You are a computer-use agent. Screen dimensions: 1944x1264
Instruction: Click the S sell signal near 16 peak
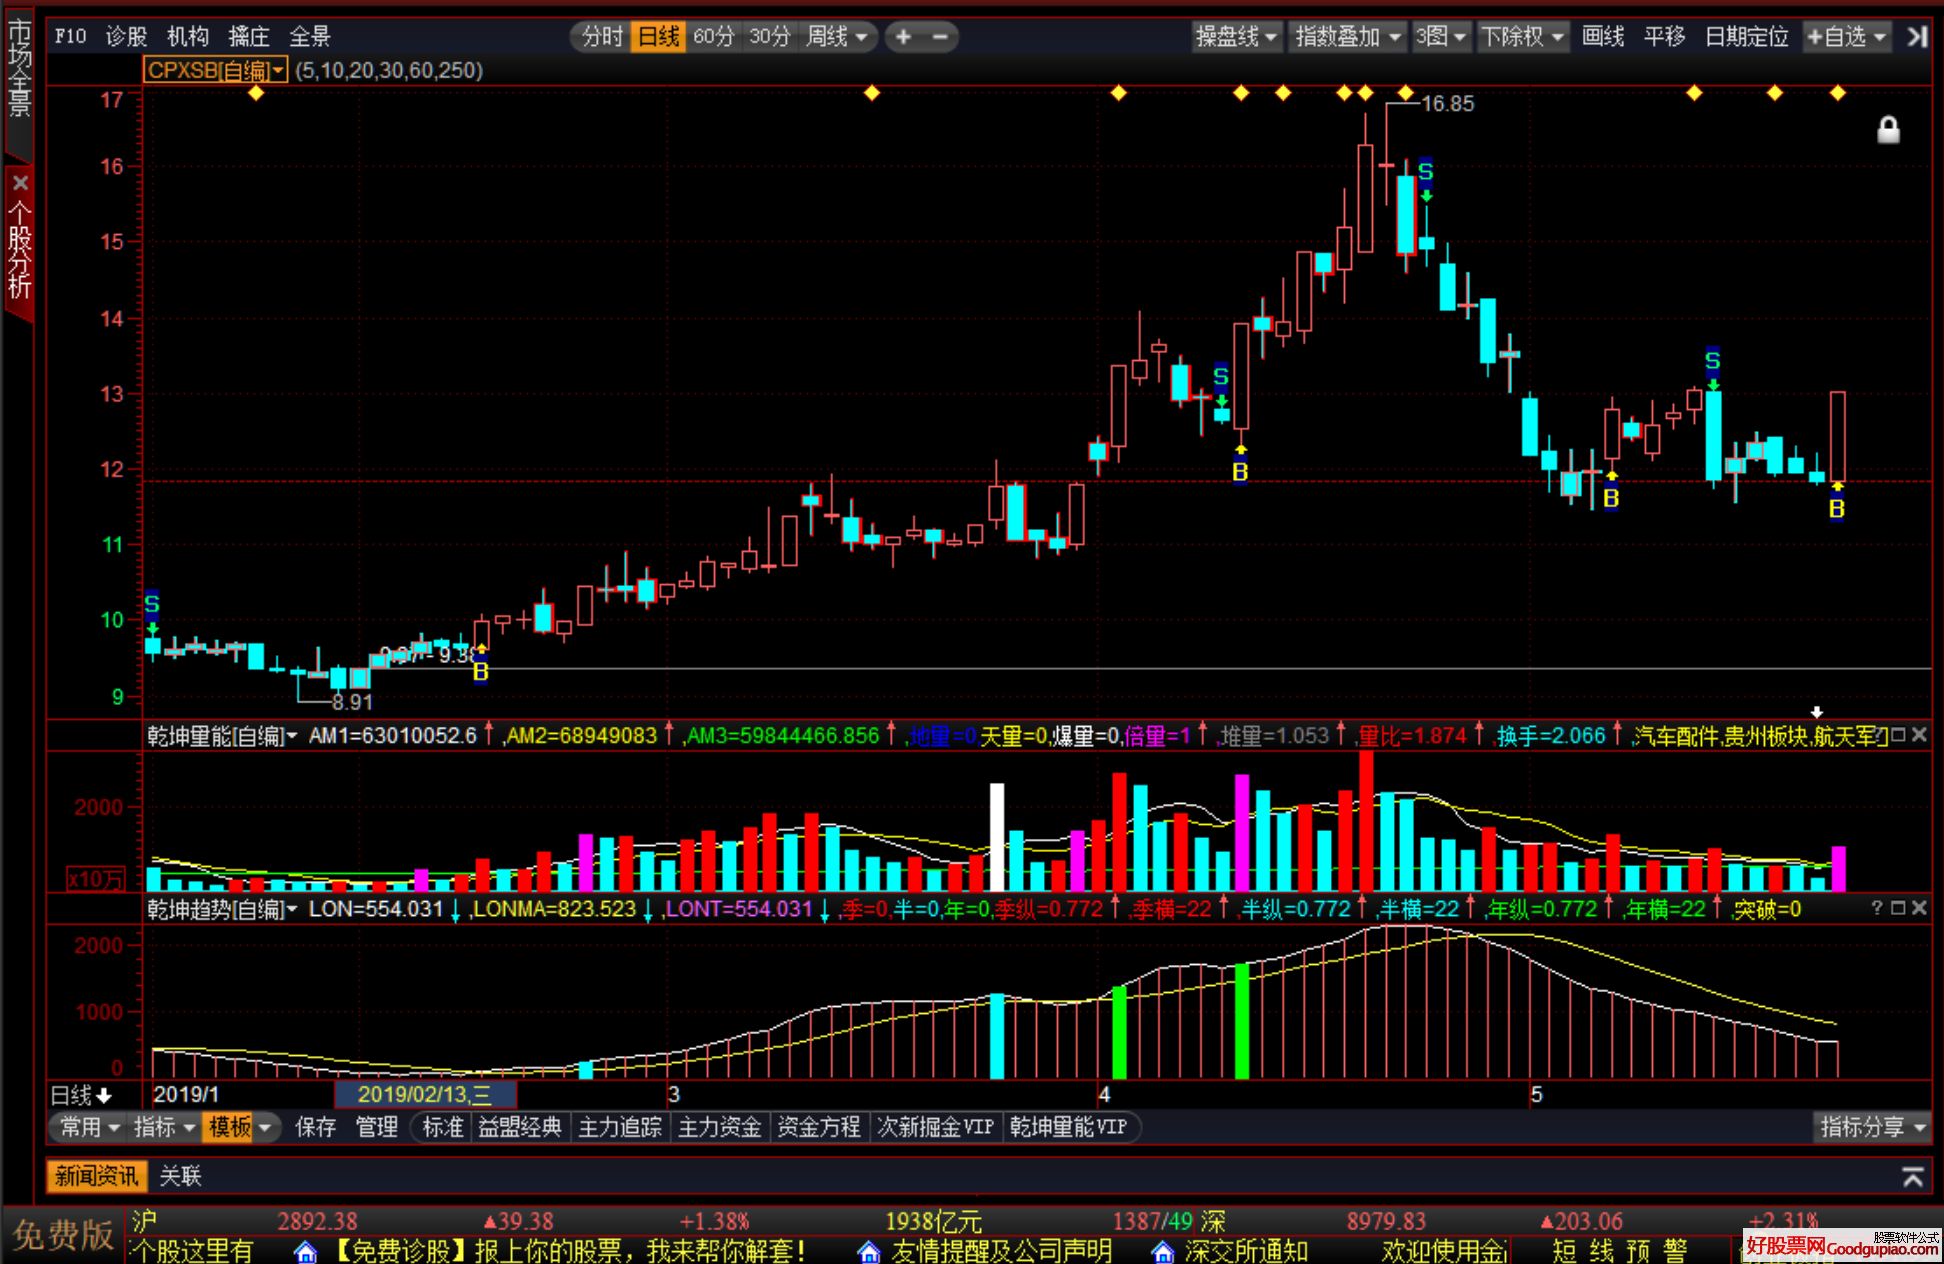click(1426, 172)
